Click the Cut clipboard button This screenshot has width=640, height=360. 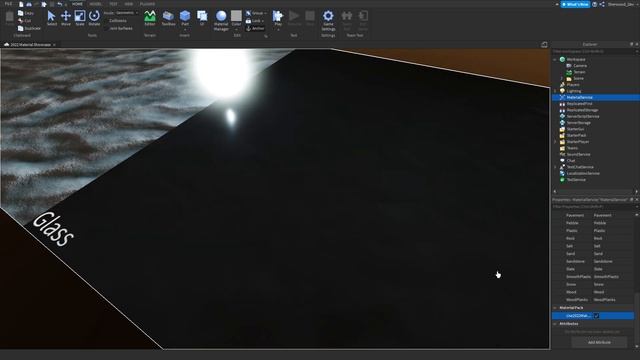tap(24, 21)
